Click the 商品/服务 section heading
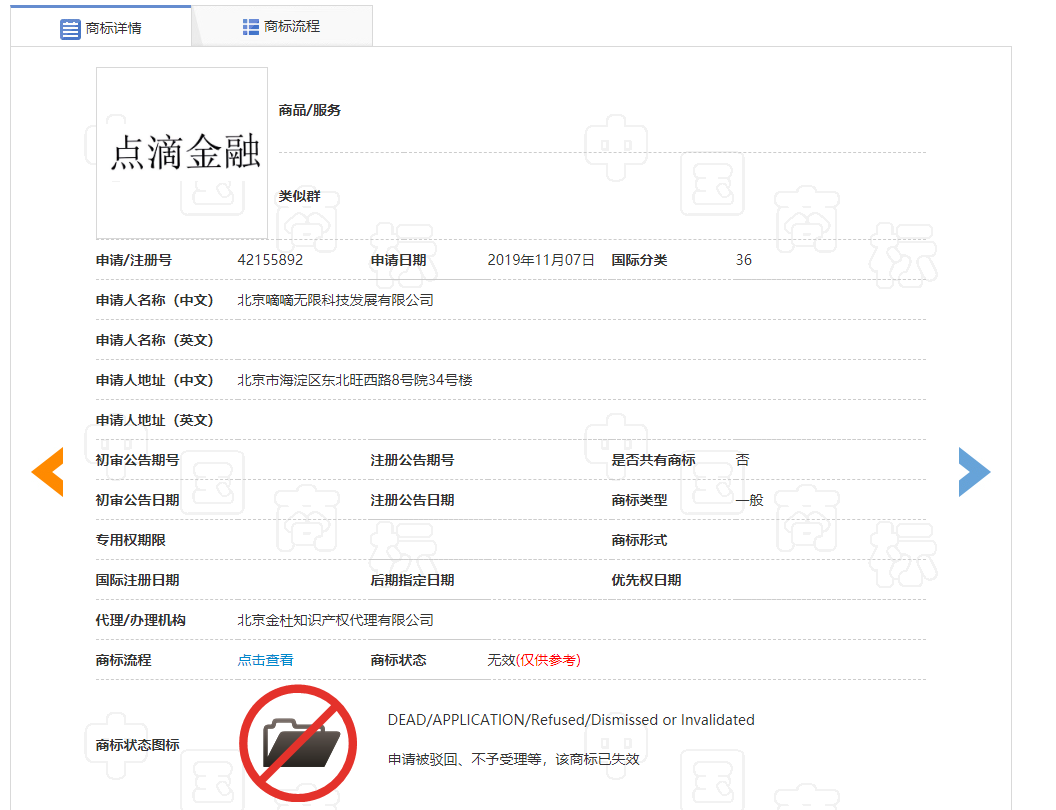The image size is (1056, 810). tap(309, 110)
